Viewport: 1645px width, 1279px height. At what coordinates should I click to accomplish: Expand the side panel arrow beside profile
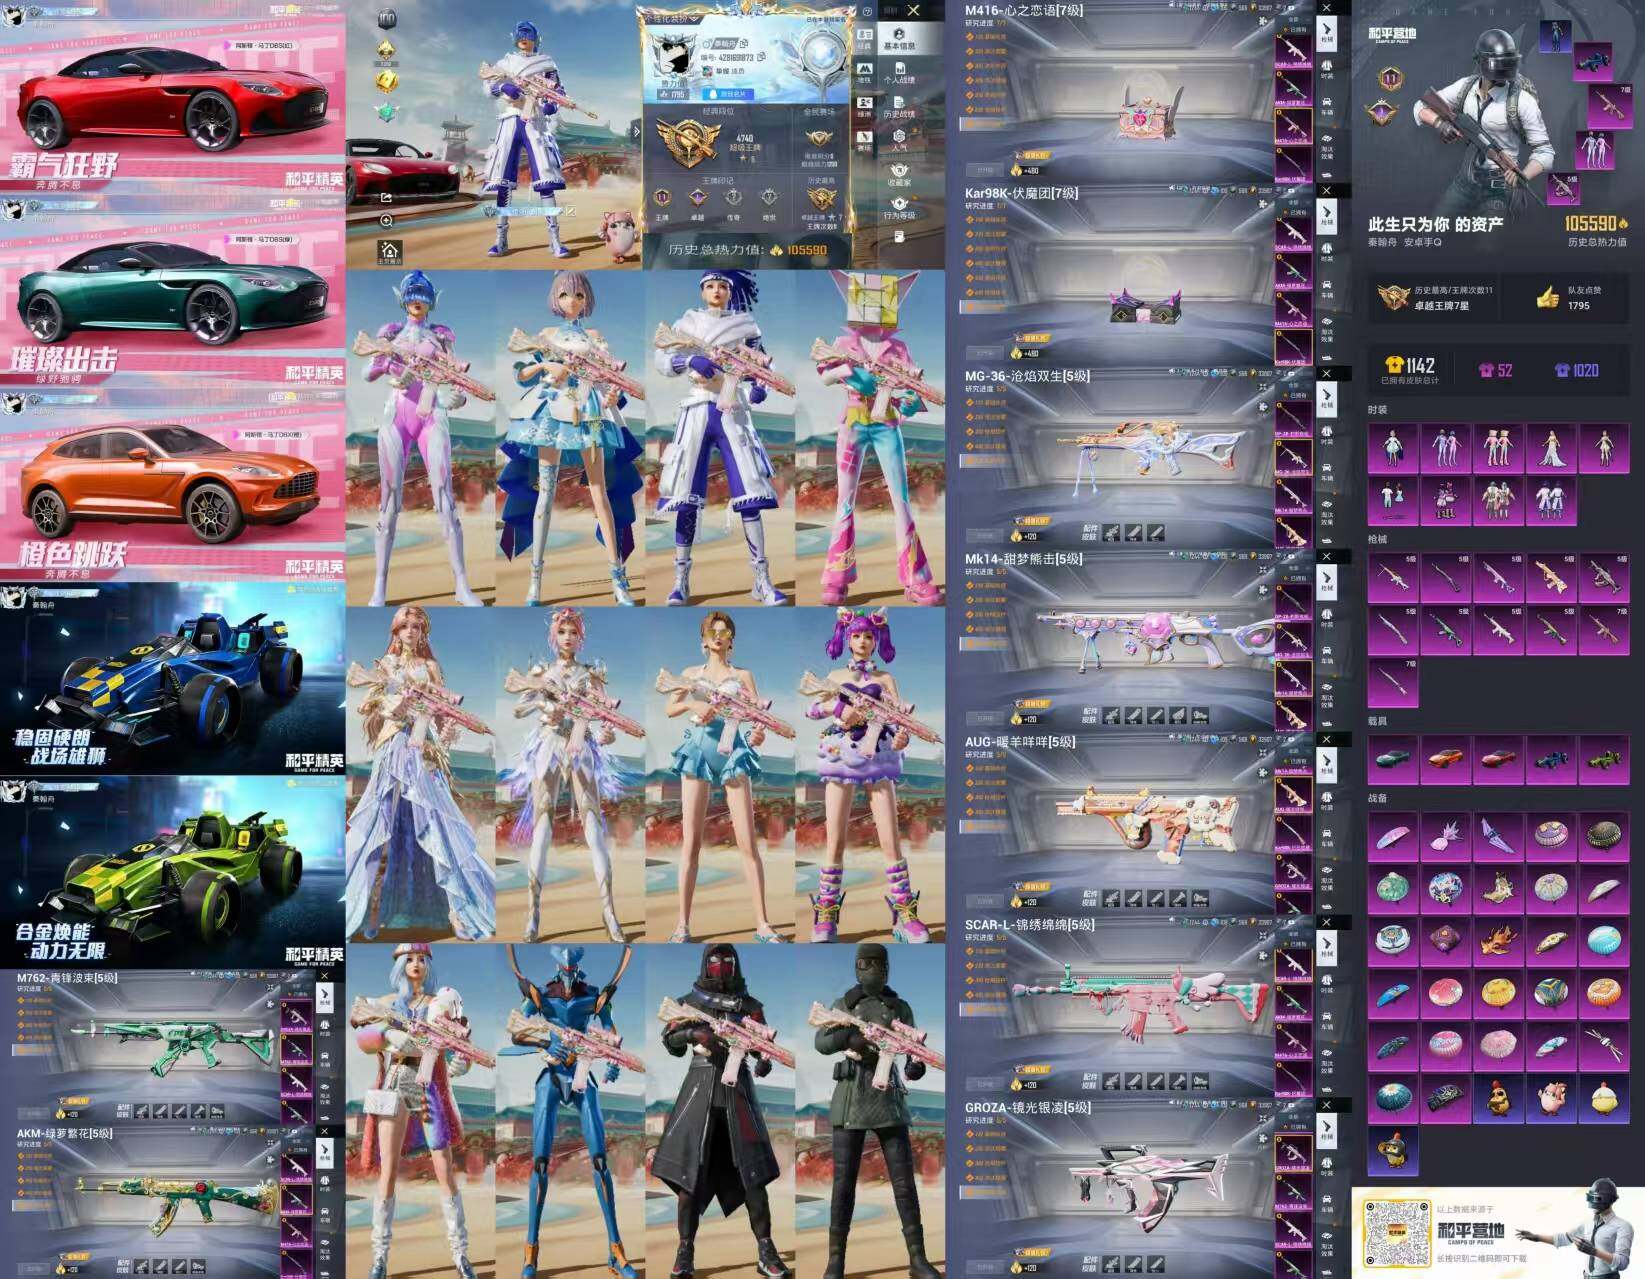pos(637,131)
